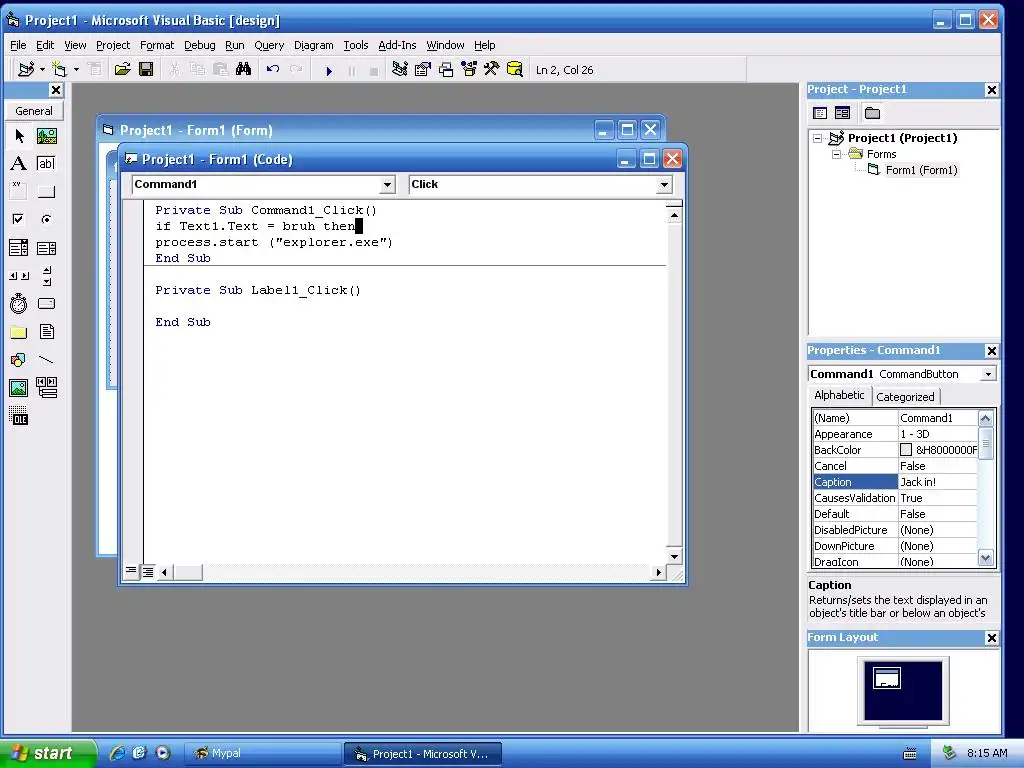Click the Open Project folder icon
The width and height of the screenshot is (1024, 768).
click(x=122, y=69)
